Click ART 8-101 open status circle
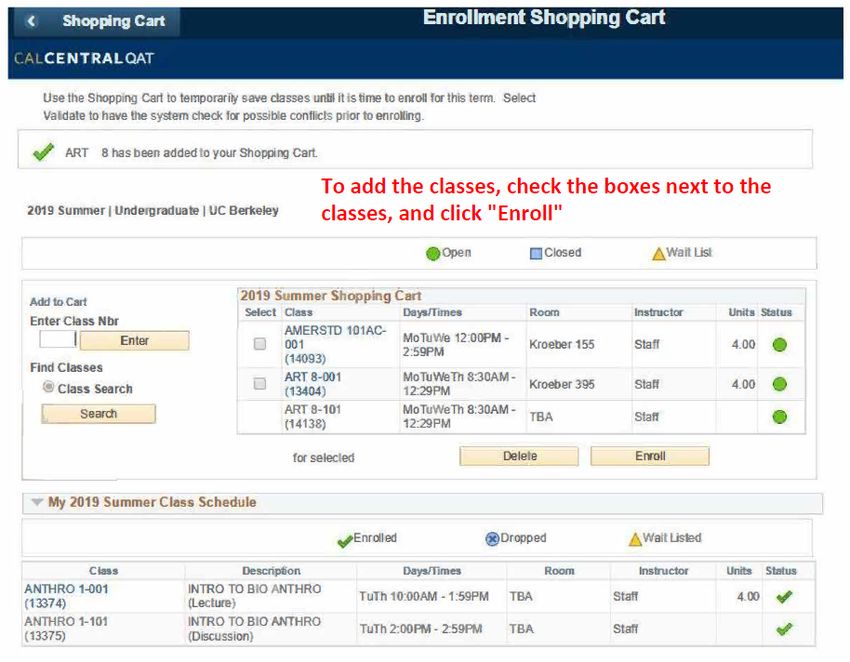 (780, 416)
